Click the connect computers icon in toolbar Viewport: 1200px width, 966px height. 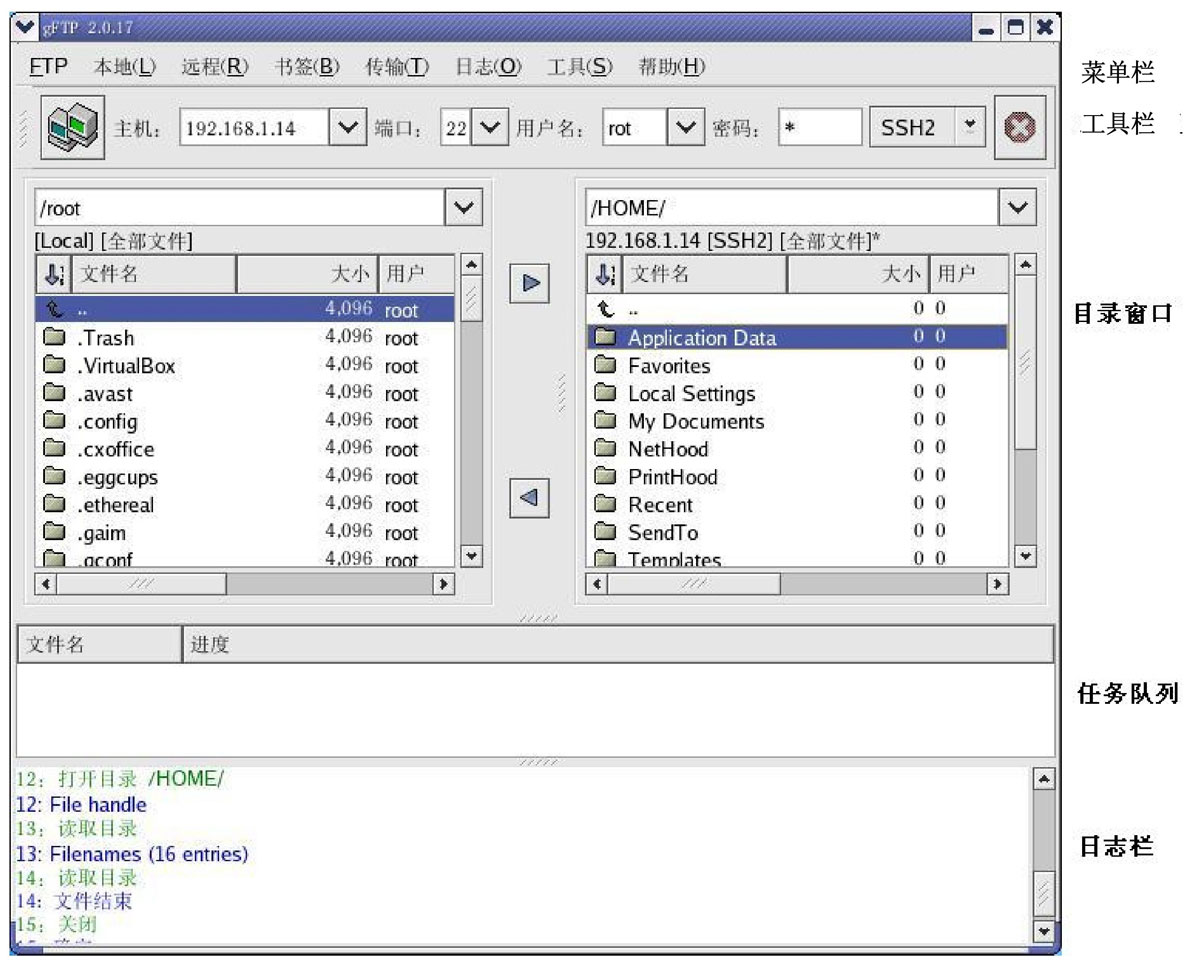click(x=74, y=127)
